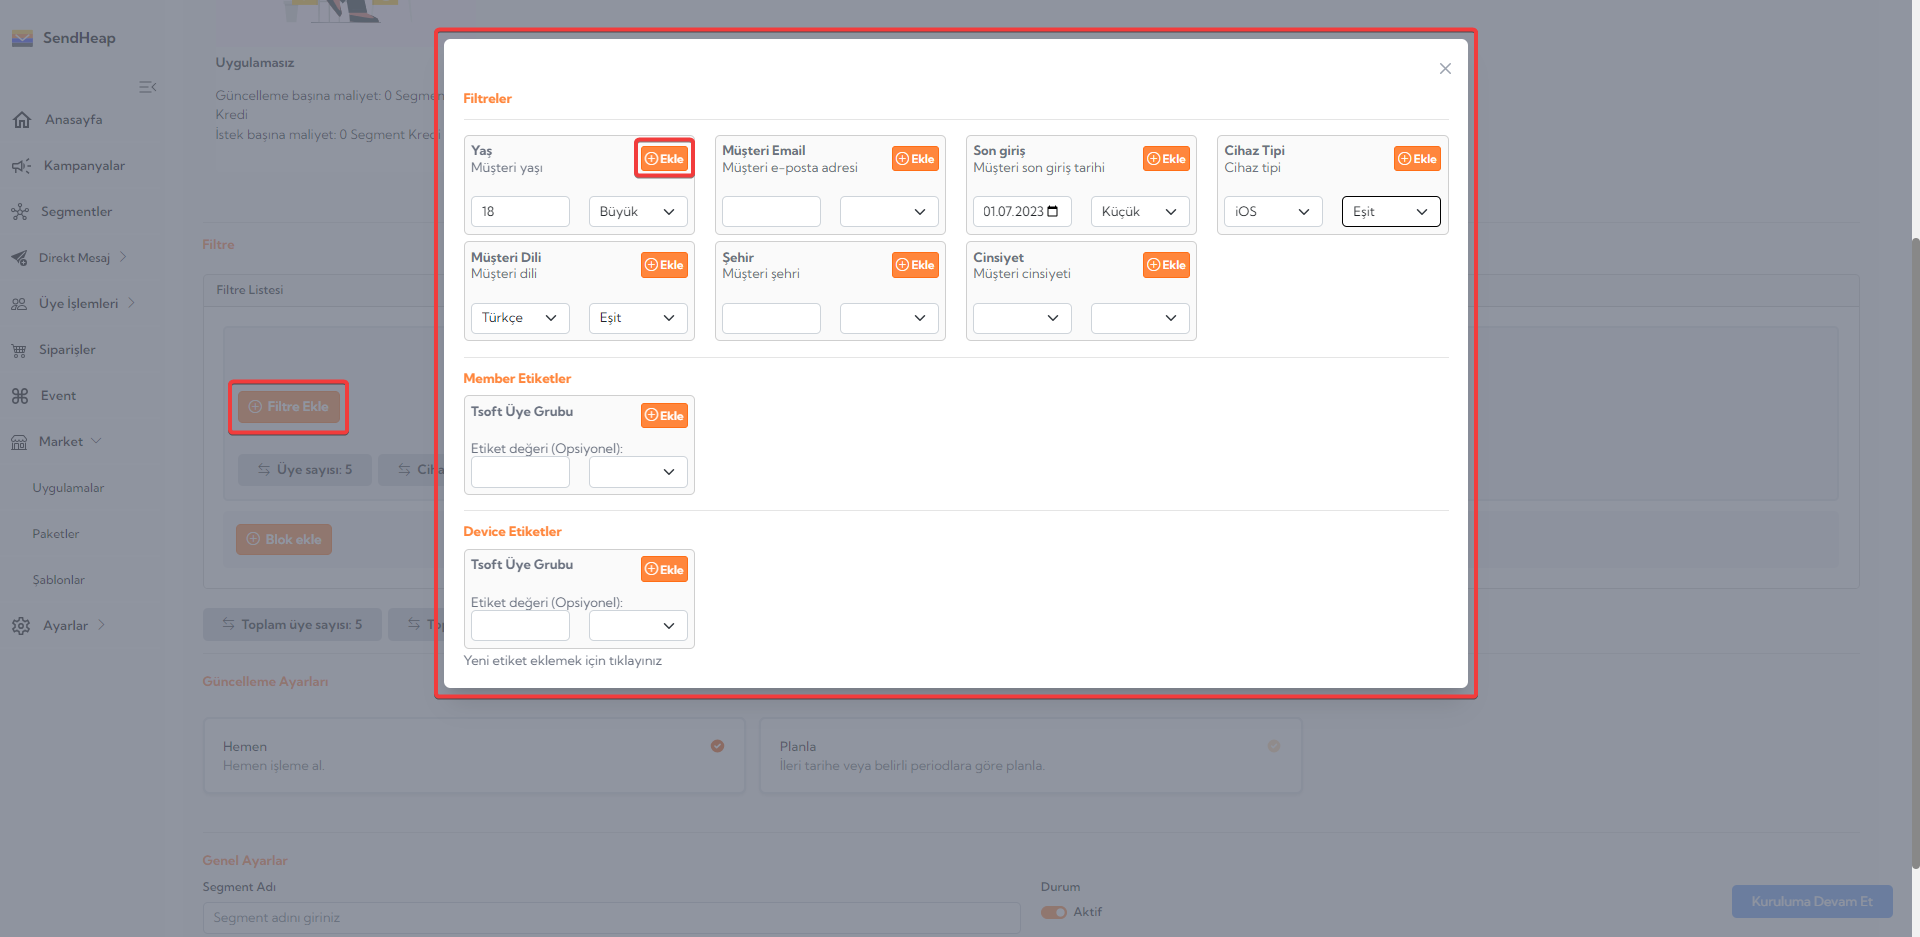Click the Müşteri Email value input
This screenshot has width=1920, height=937.
771,212
